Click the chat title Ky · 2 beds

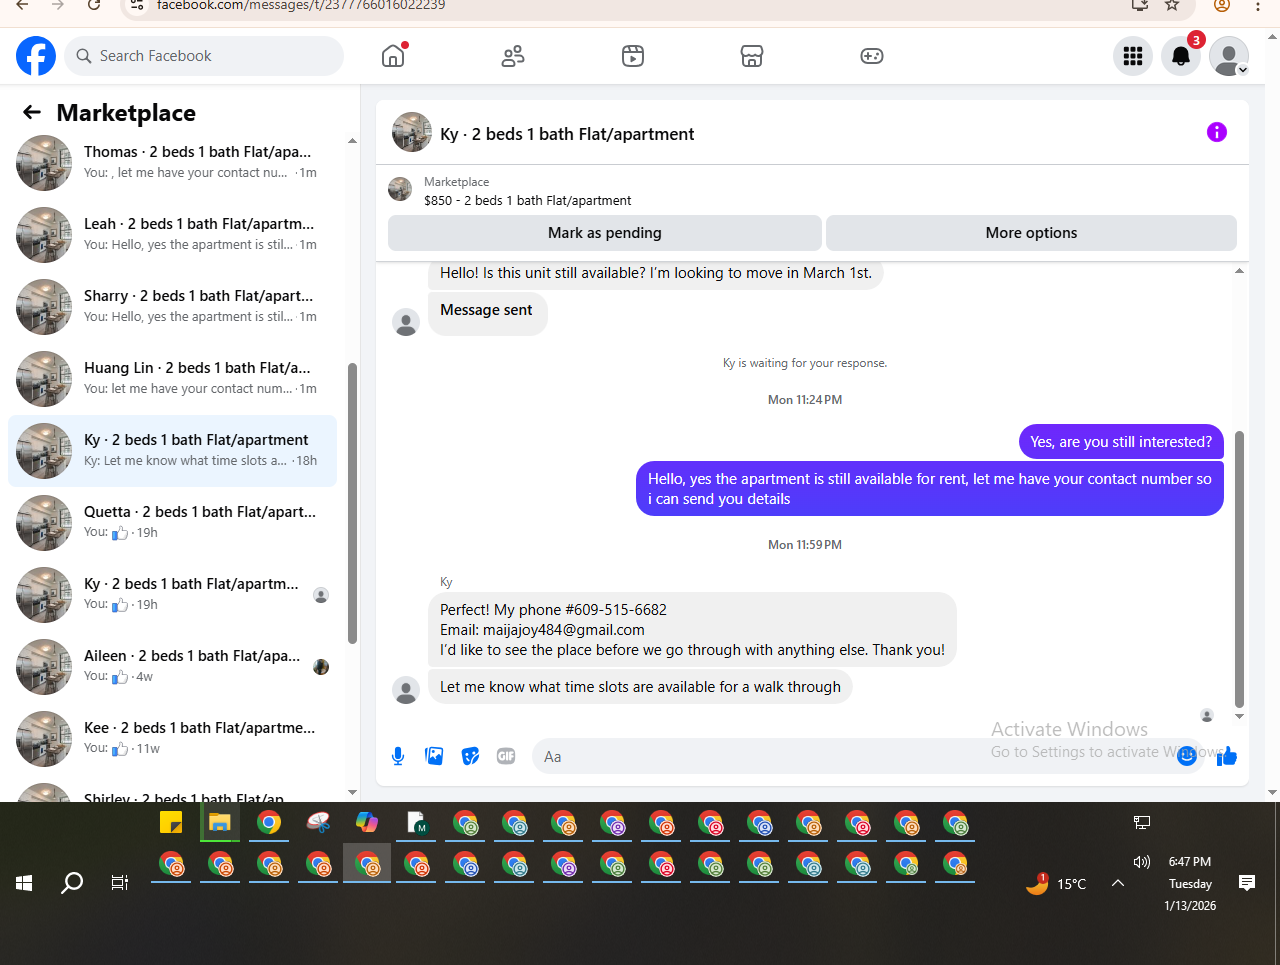[567, 134]
